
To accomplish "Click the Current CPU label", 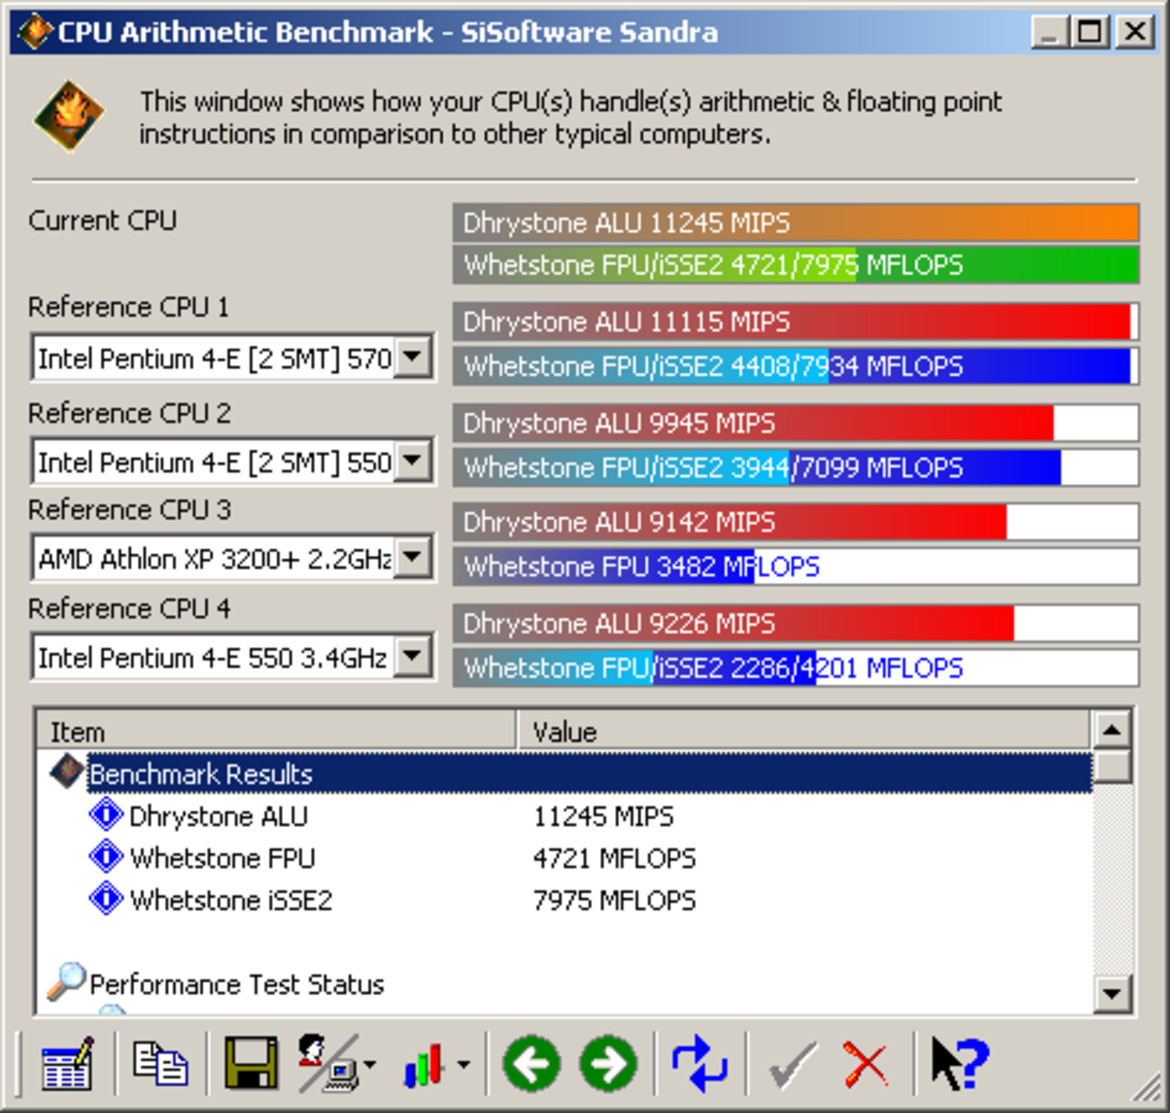I will [x=102, y=220].
